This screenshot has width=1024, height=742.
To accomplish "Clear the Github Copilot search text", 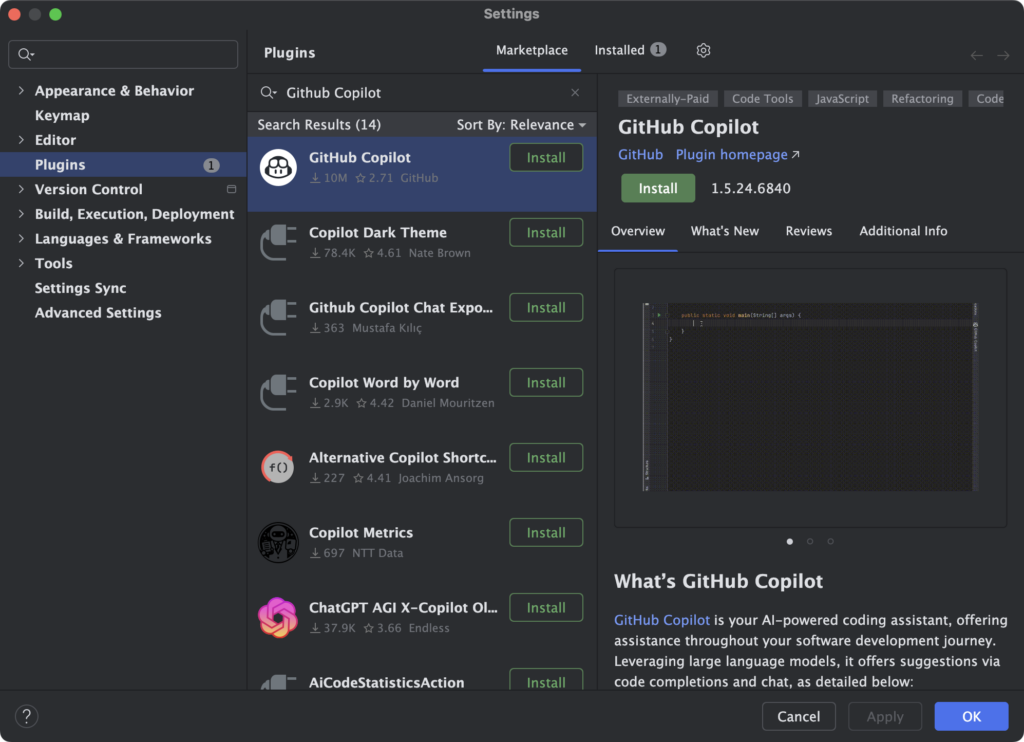I will pyautogui.click(x=575, y=93).
